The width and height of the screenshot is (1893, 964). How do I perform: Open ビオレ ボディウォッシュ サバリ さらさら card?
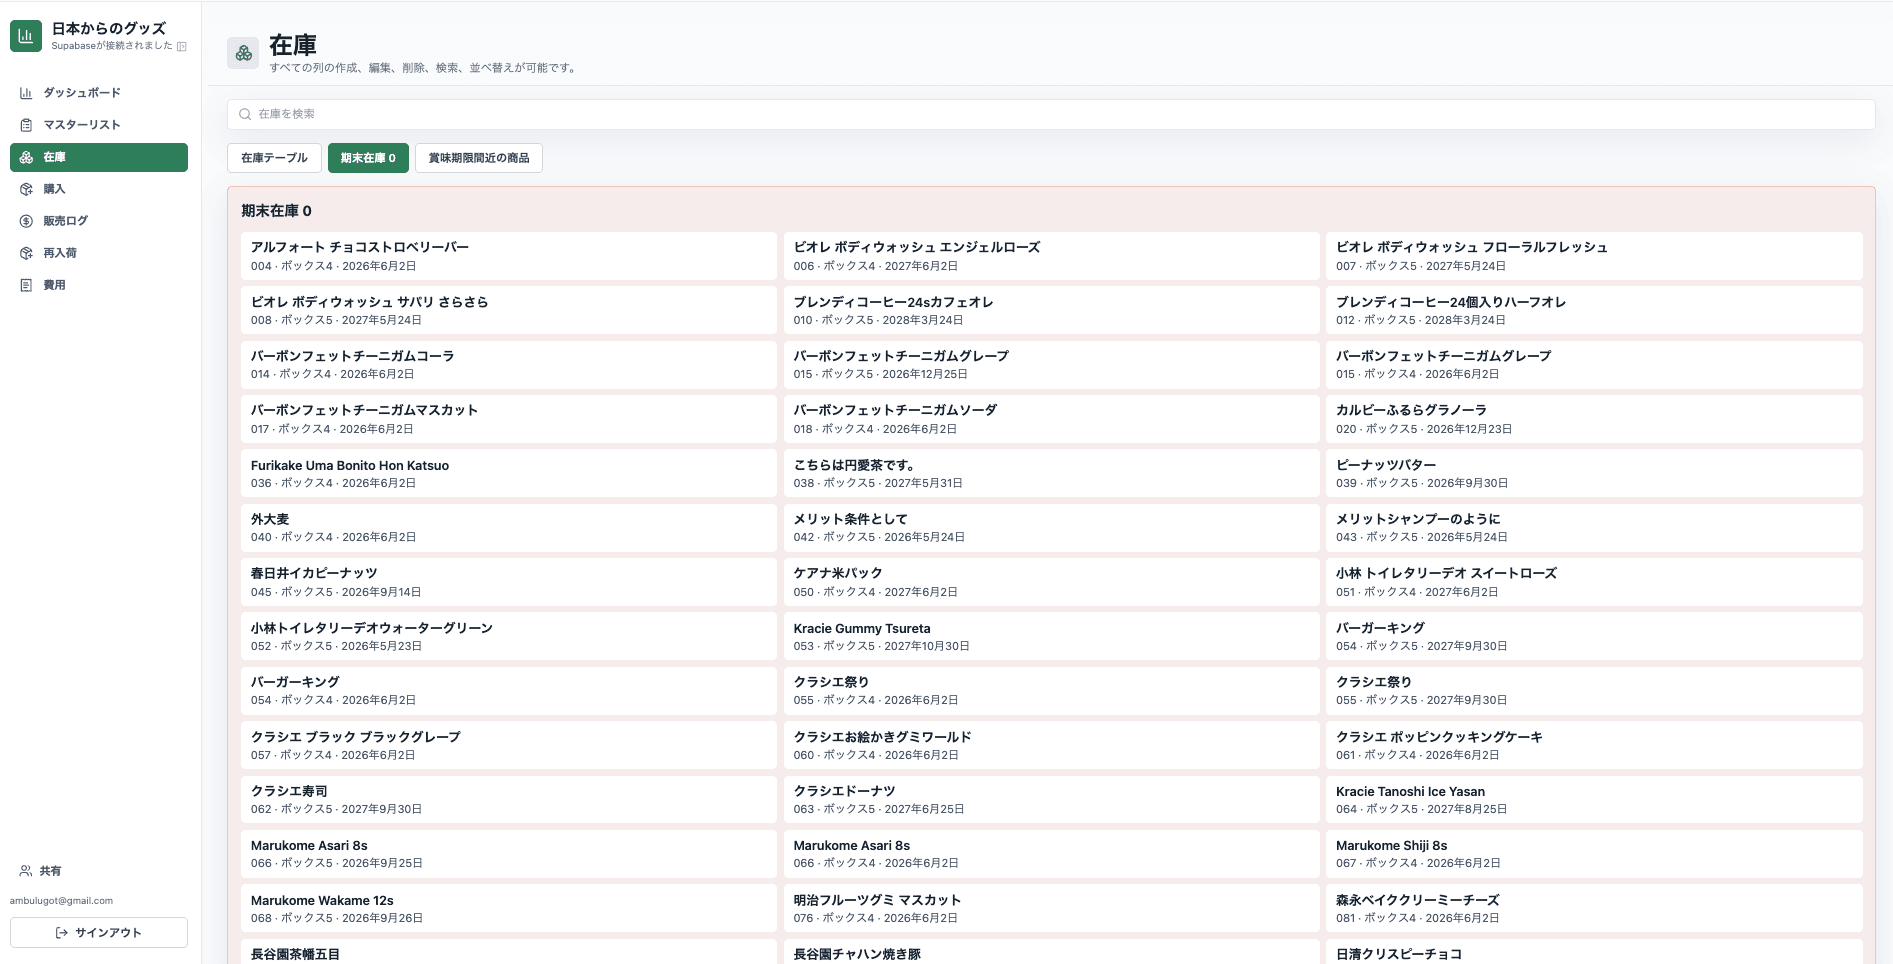click(508, 310)
